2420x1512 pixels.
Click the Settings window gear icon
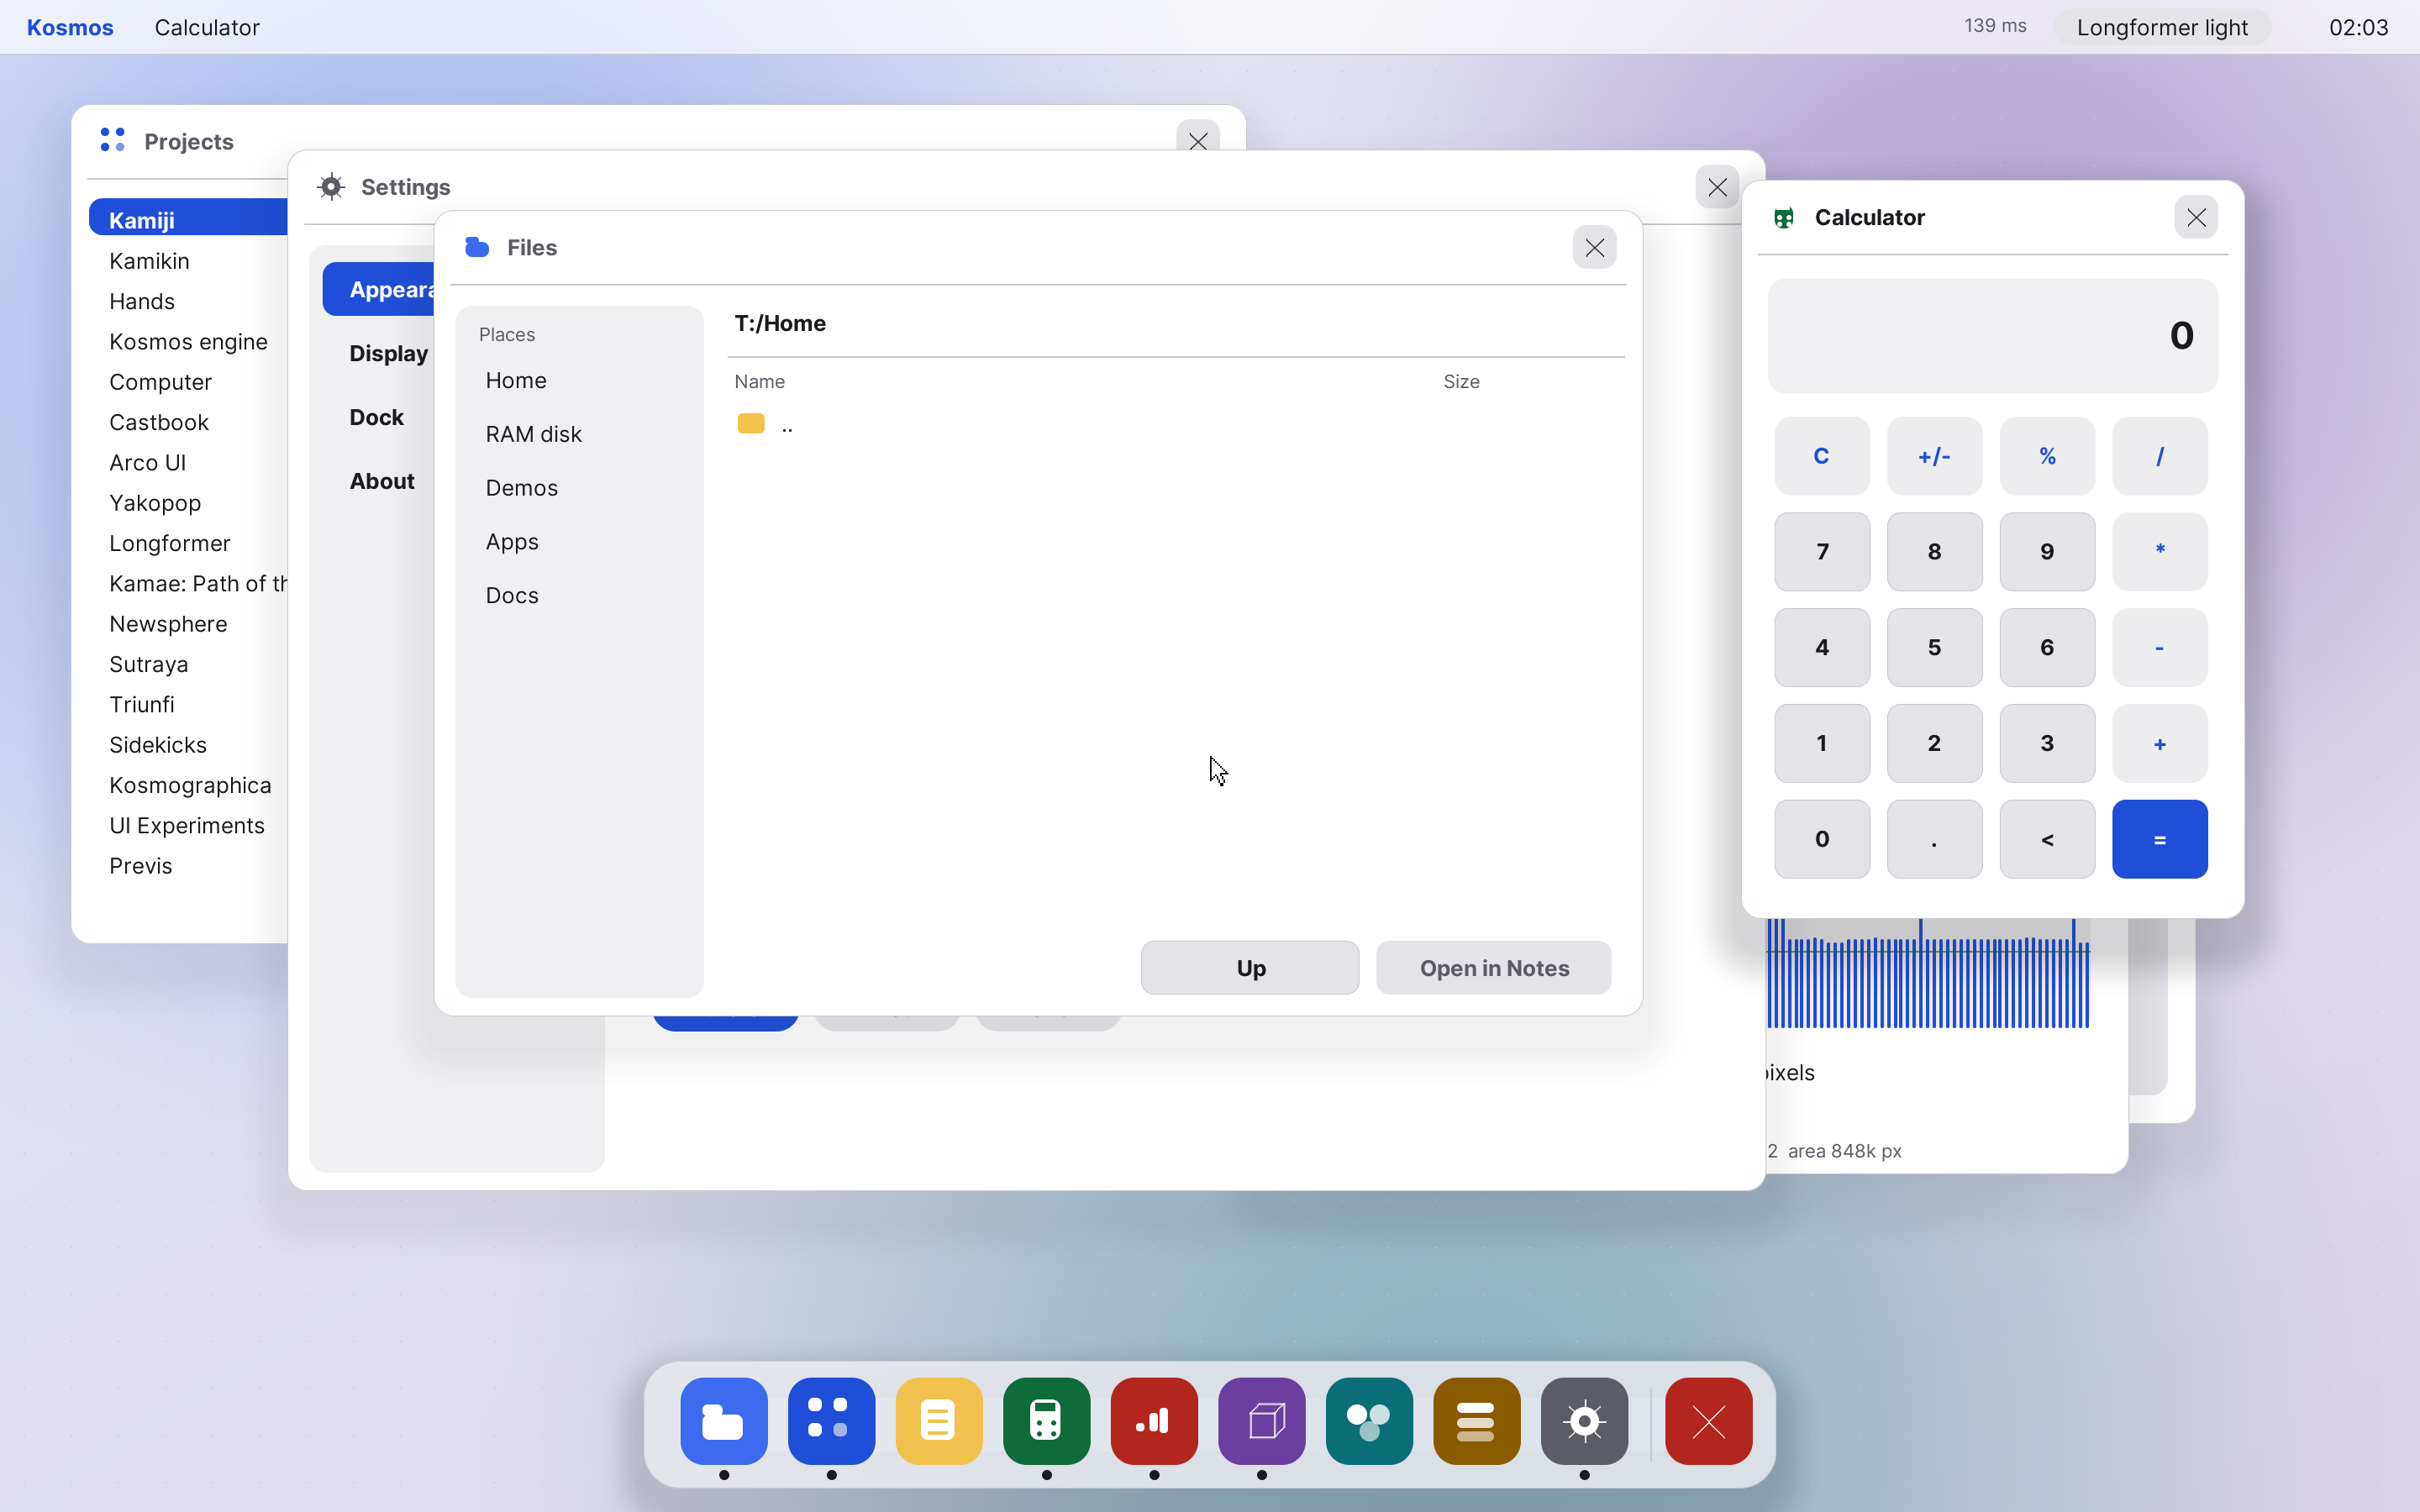pos(331,187)
